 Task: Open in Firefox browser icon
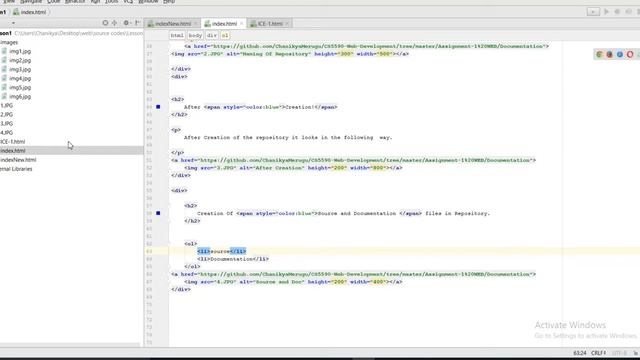point(609,54)
